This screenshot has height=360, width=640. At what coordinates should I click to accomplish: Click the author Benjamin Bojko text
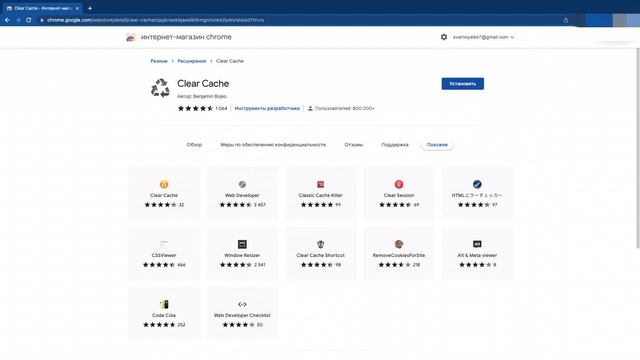(x=202, y=96)
